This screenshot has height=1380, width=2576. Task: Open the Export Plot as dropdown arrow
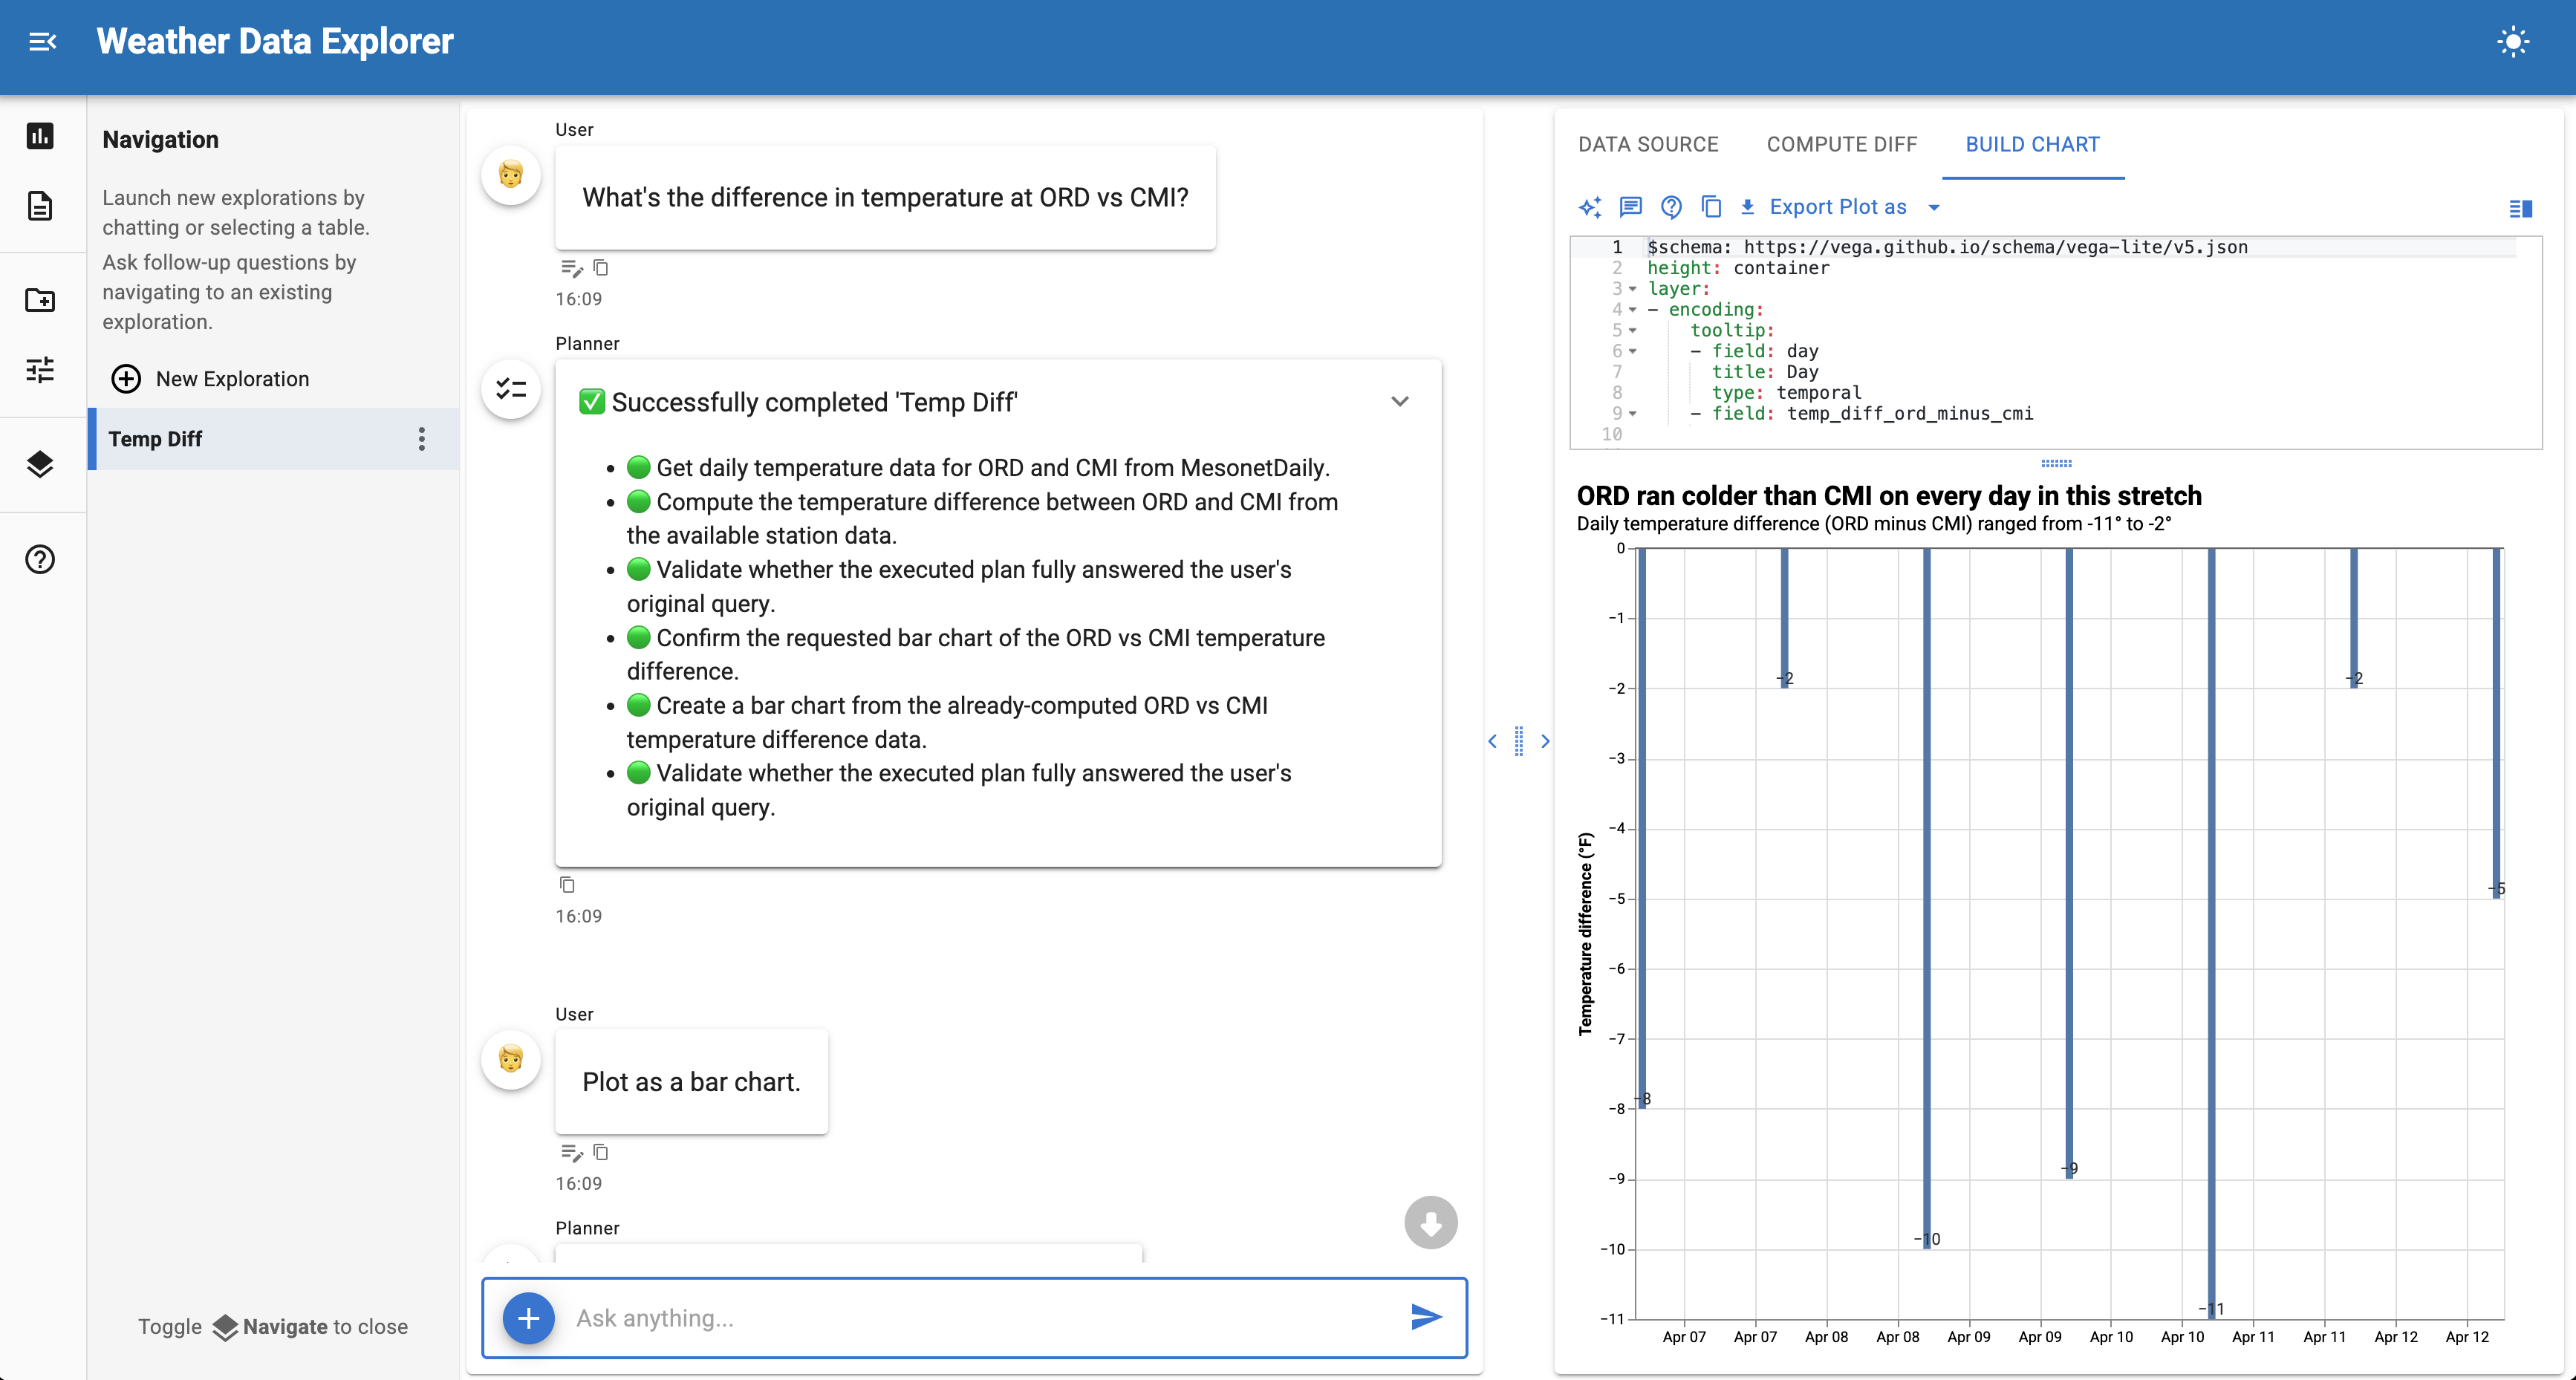[x=1934, y=208]
